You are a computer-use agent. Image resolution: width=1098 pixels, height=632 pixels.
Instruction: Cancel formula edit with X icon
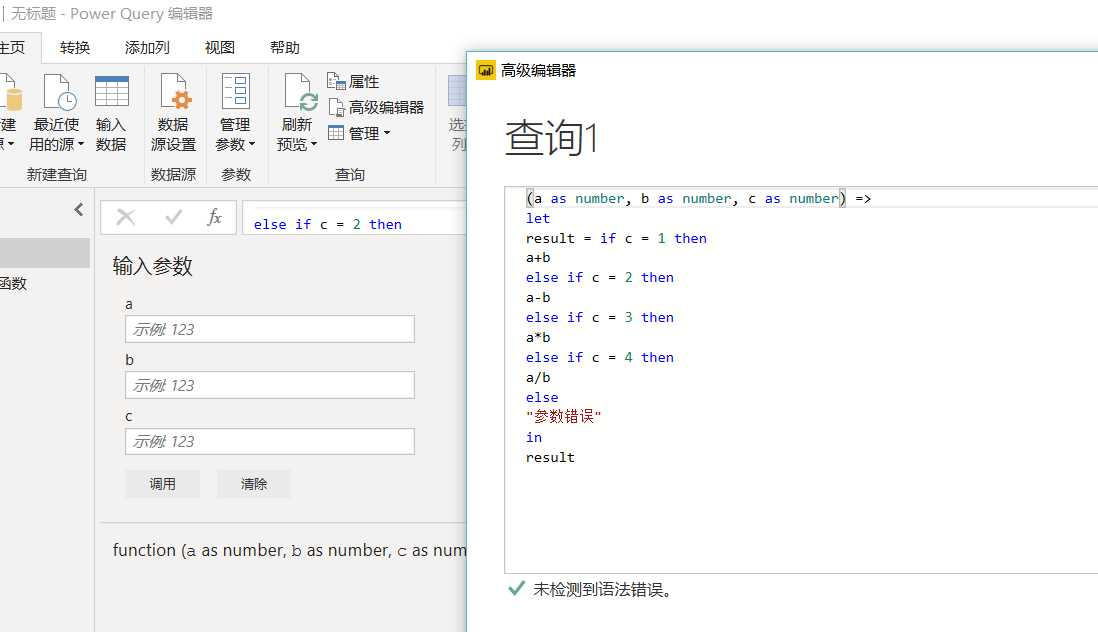click(126, 217)
